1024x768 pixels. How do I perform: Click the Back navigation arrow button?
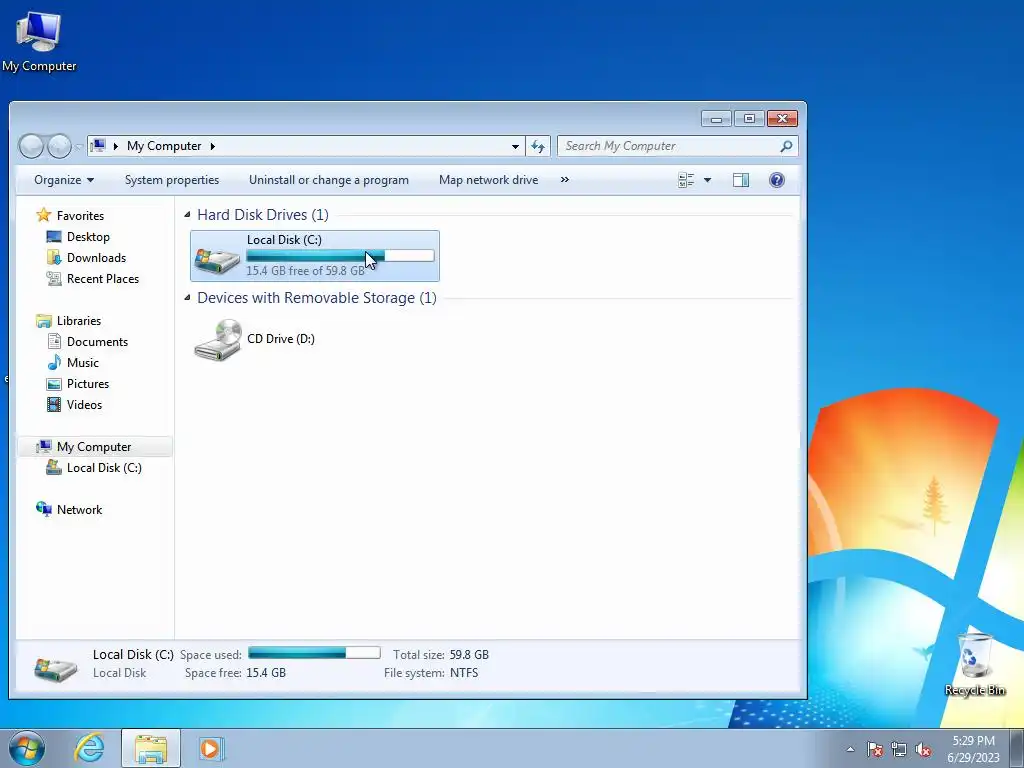pyautogui.click(x=31, y=146)
